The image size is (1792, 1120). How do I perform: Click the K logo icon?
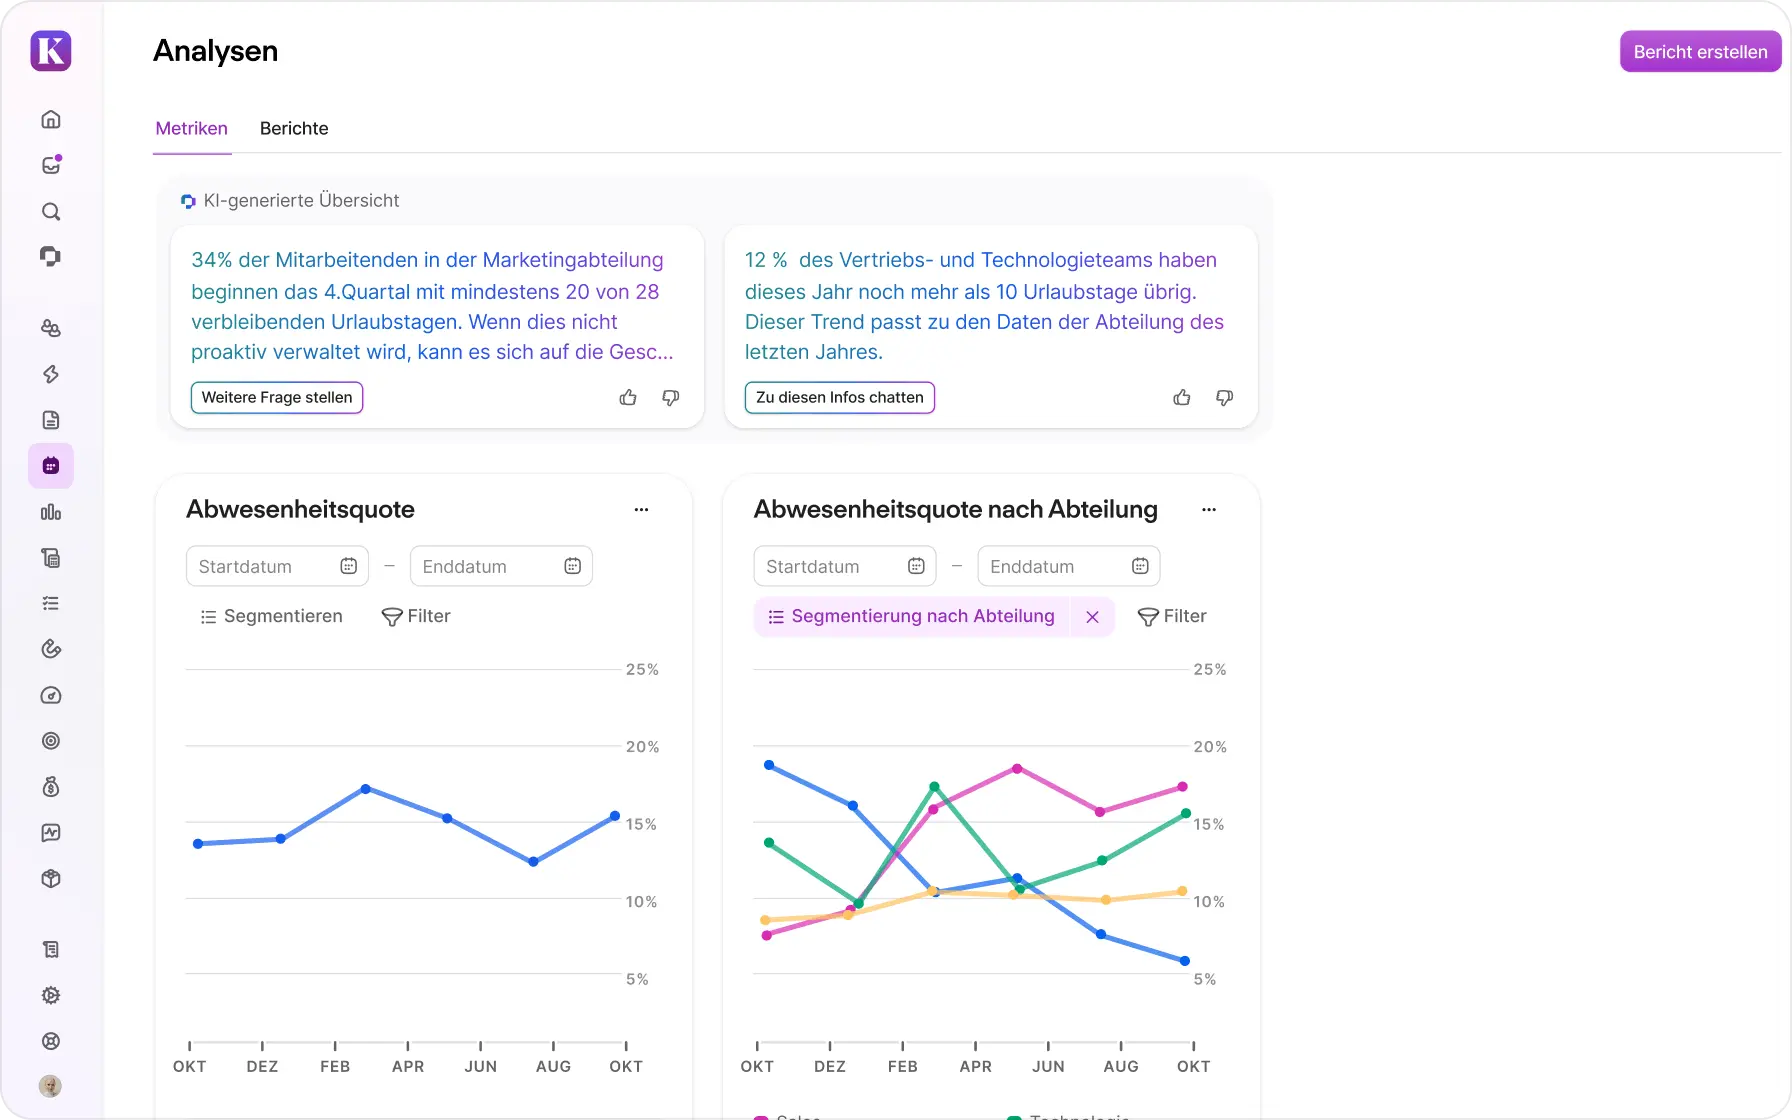(x=51, y=50)
